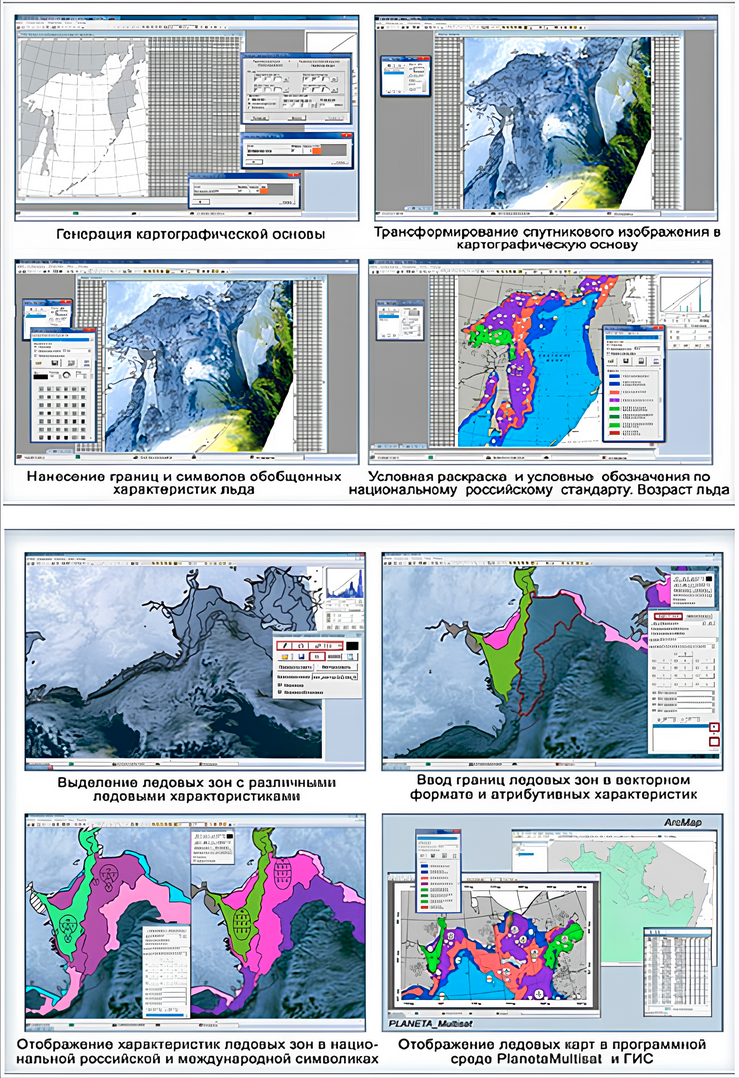Click the ArcMap window title

680,821
